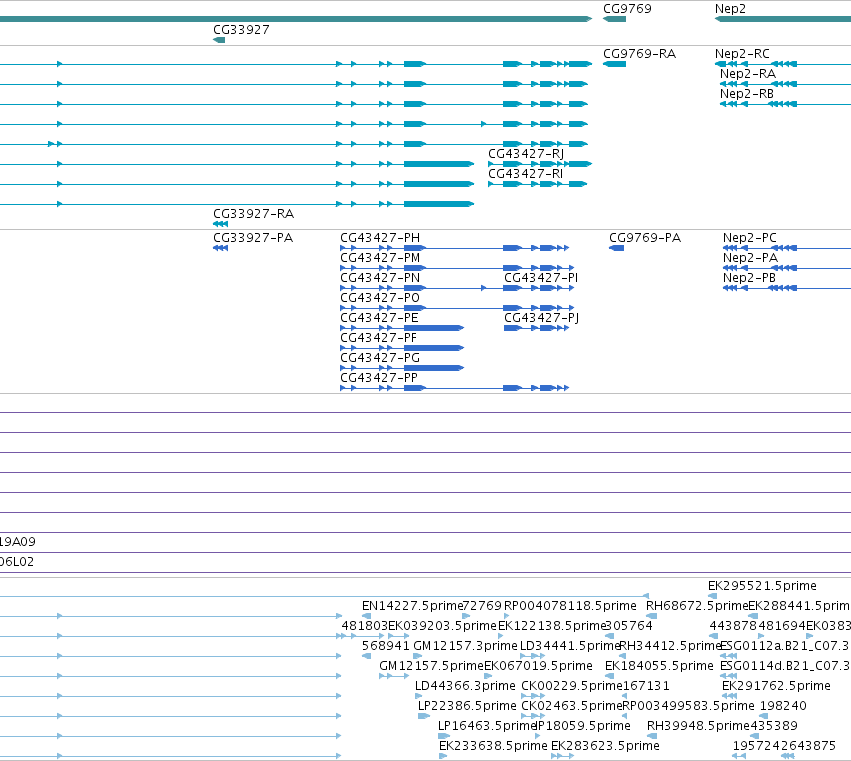Click the EK122138.5prime EST label
The width and height of the screenshot is (851, 761).
551,626
